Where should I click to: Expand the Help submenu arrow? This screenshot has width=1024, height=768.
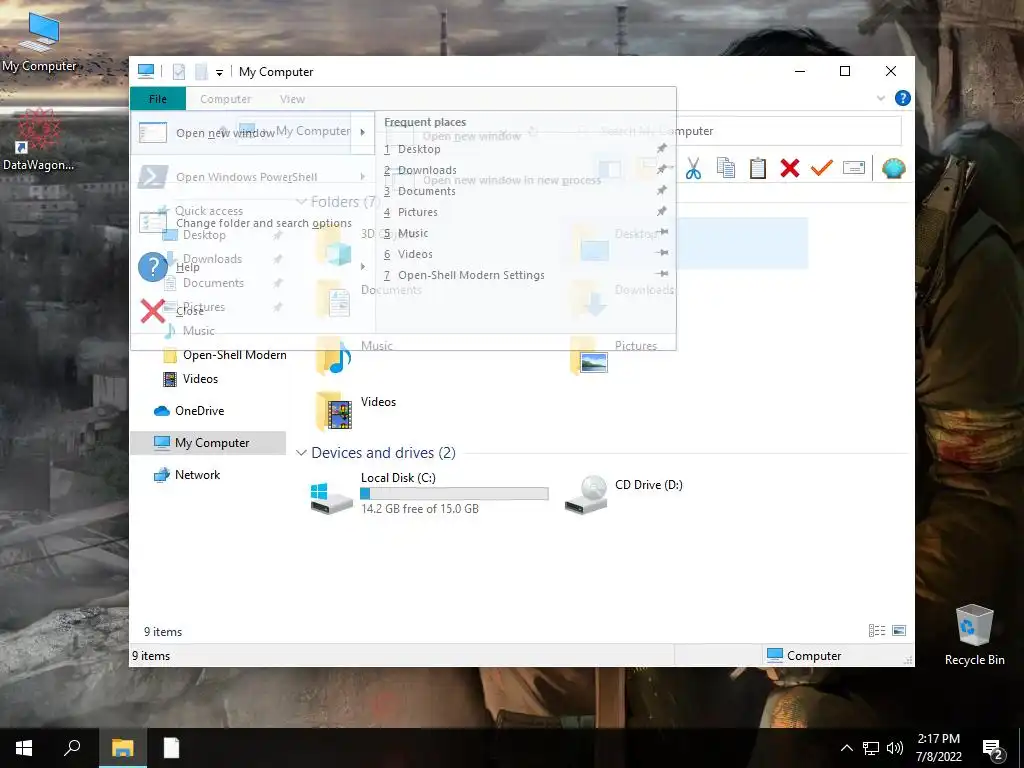point(362,266)
